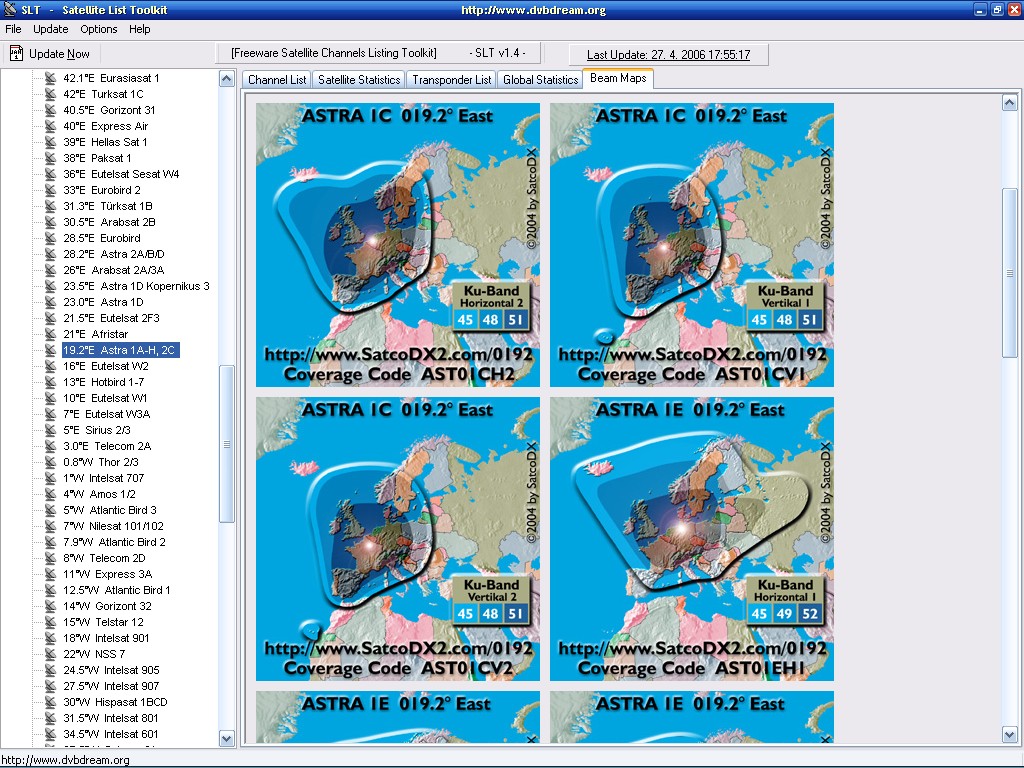The image size is (1024, 768).
Task: Click the dish icon next to Hispasat 1BCD
Action: click(x=50, y=702)
